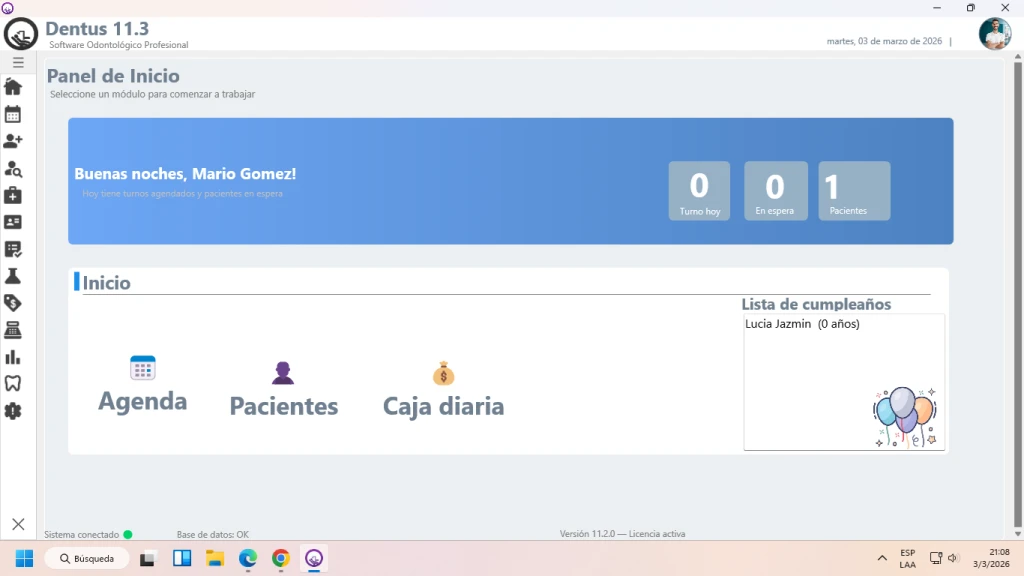Open the Agenda module
This screenshot has height=576, width=1024.
coord(142,385)
